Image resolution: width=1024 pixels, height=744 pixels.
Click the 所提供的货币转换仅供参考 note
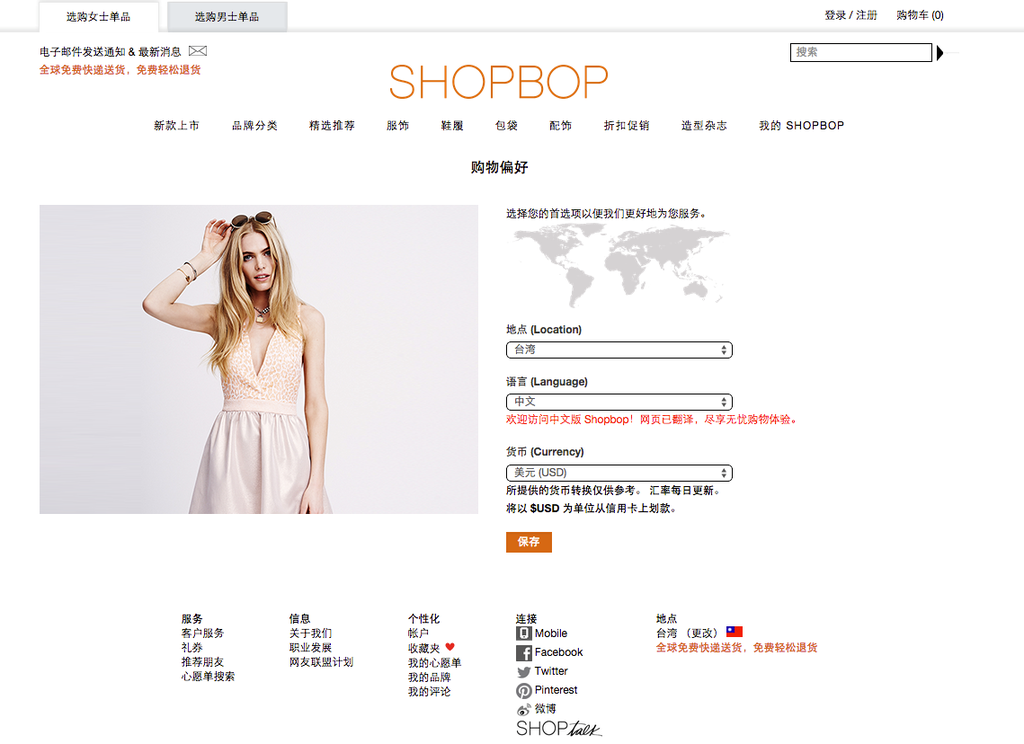tap(613, 491)
